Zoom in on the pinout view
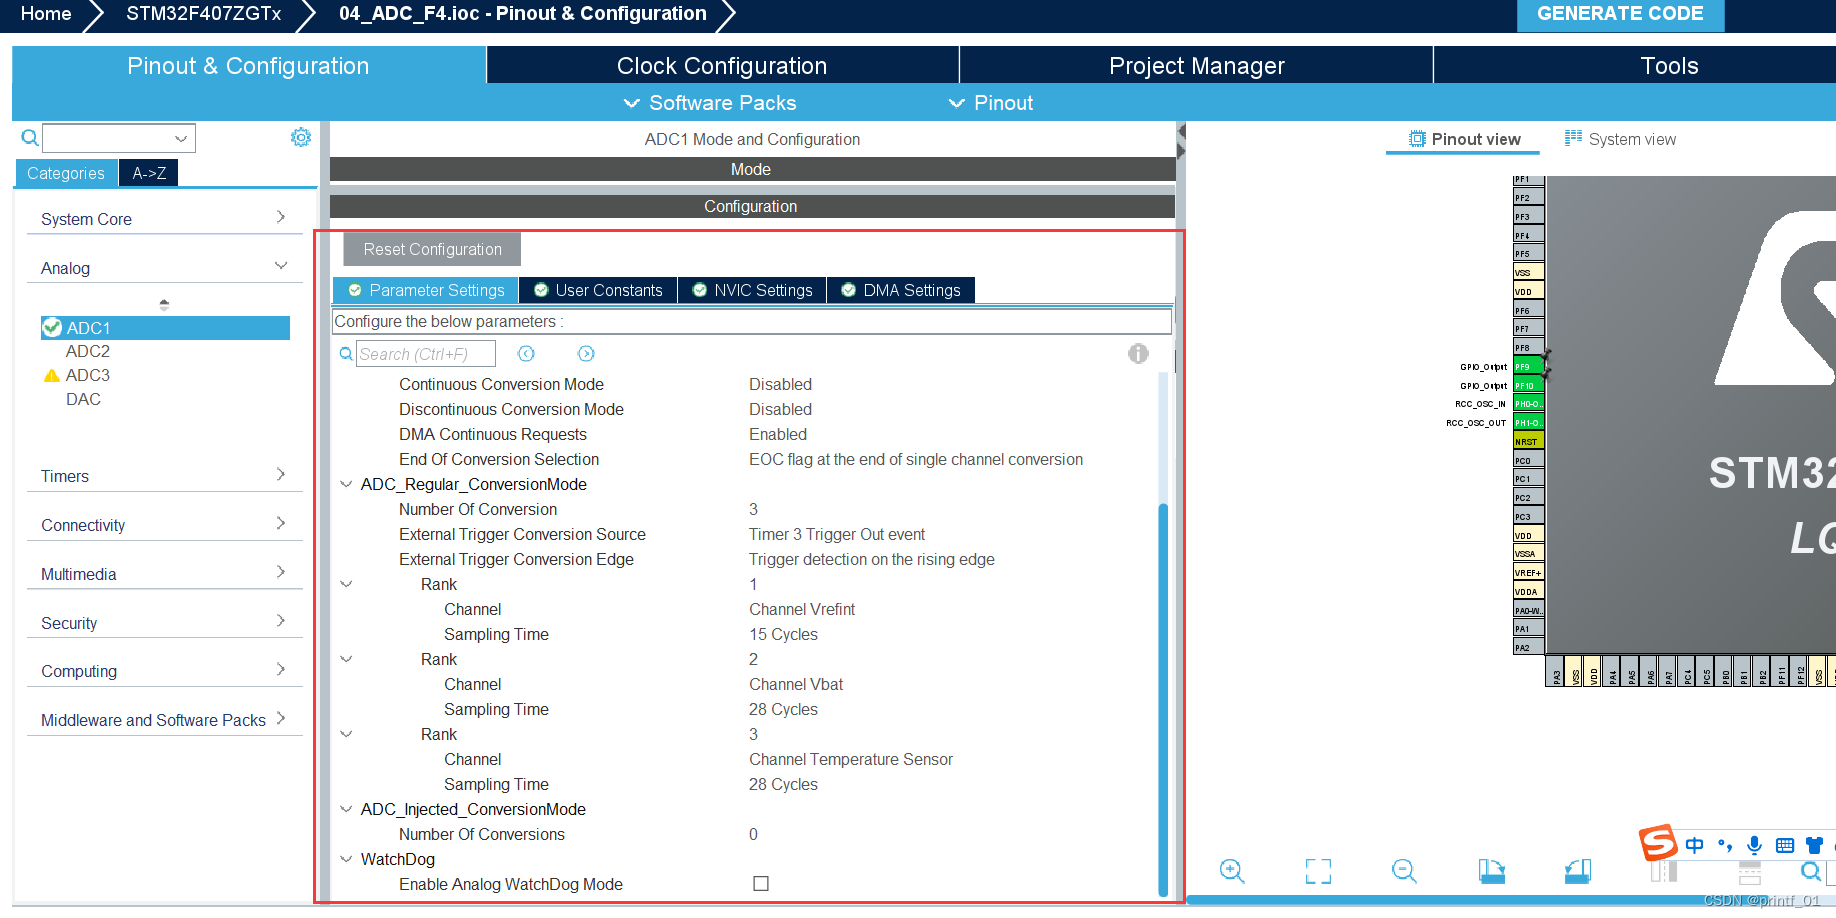Screen dimensions: 1836x918 pyautogui.click(x=1232, y=871)
